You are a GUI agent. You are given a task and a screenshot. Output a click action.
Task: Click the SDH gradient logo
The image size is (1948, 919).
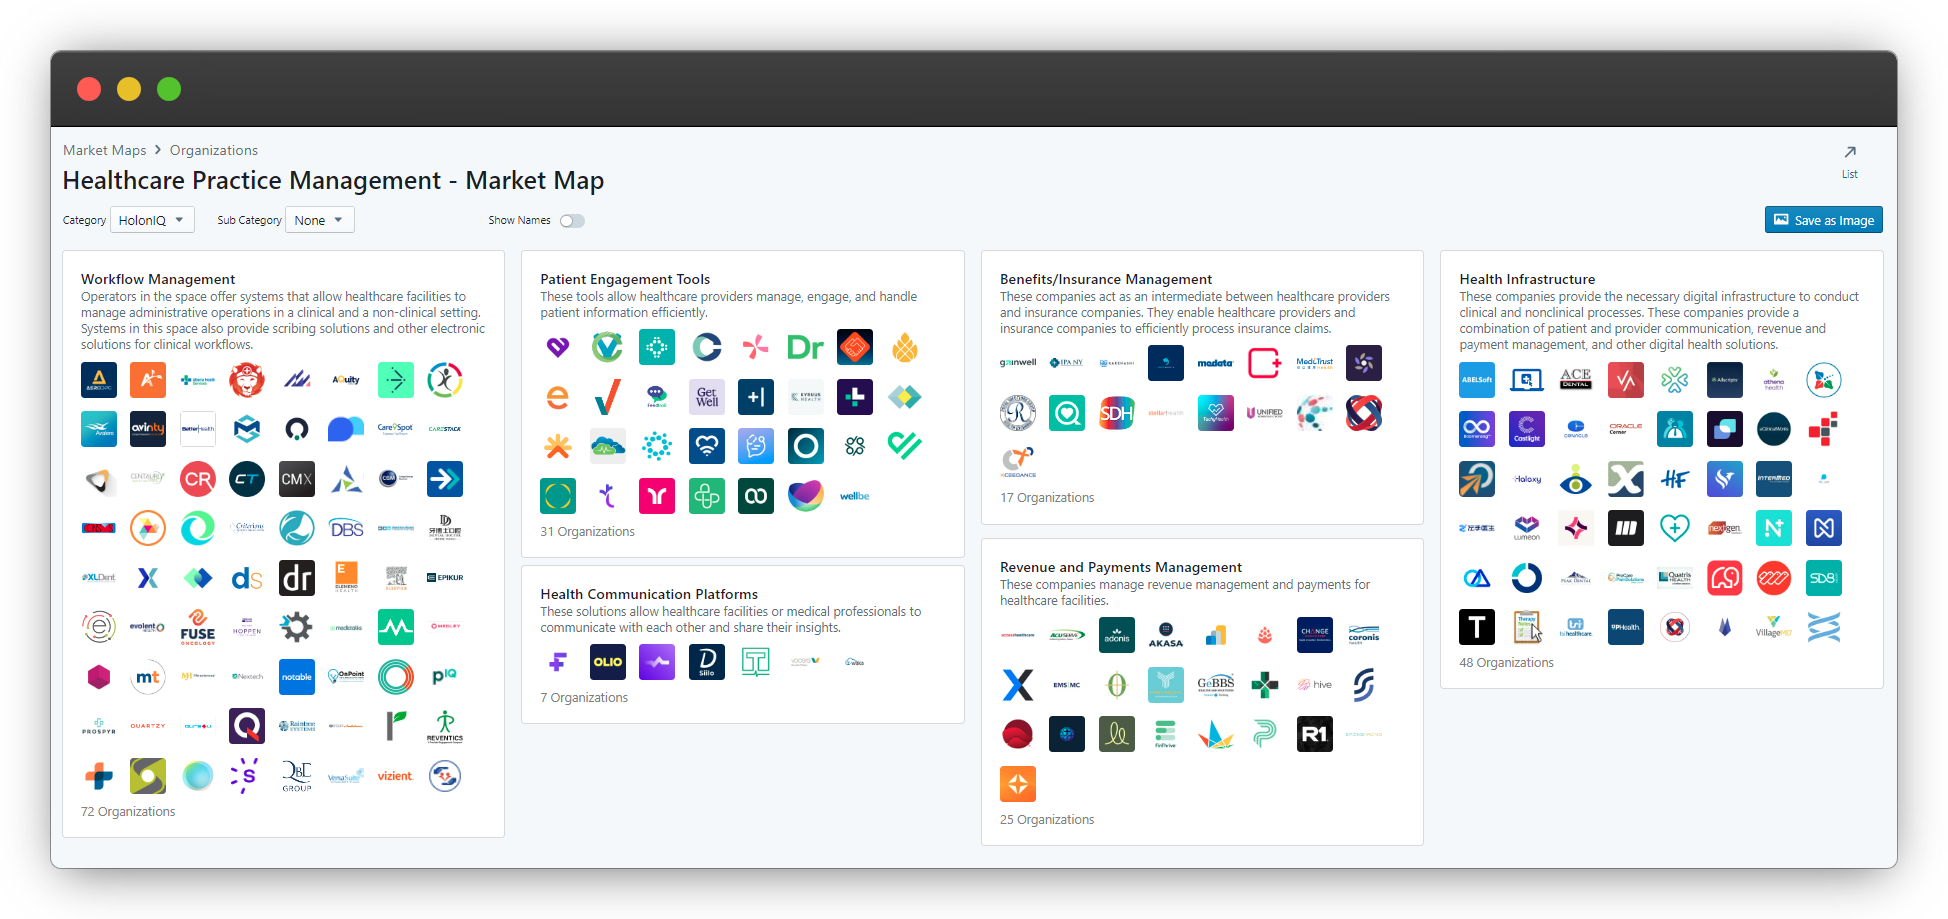[1117, 413]
